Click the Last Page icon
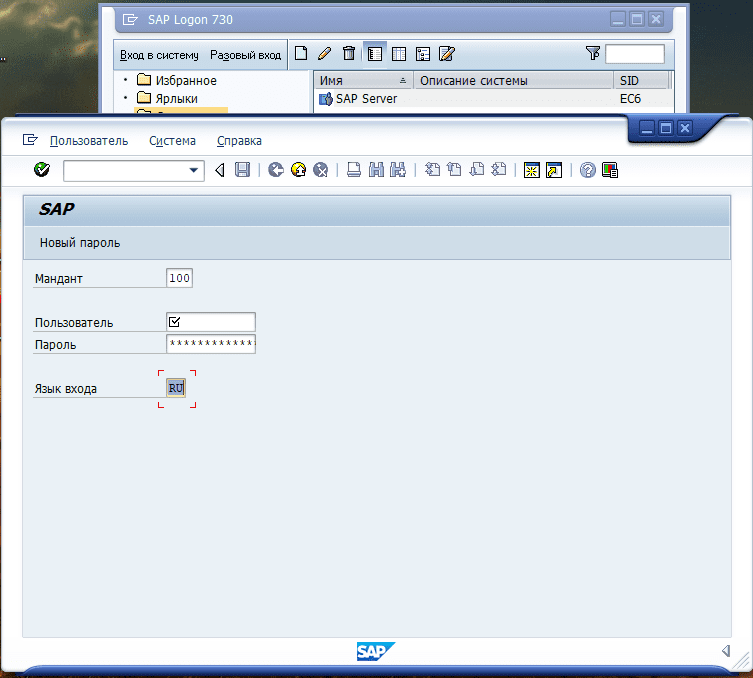Viewport: 753px width, 678px height. pyautogui.click(x=498, y=170)
